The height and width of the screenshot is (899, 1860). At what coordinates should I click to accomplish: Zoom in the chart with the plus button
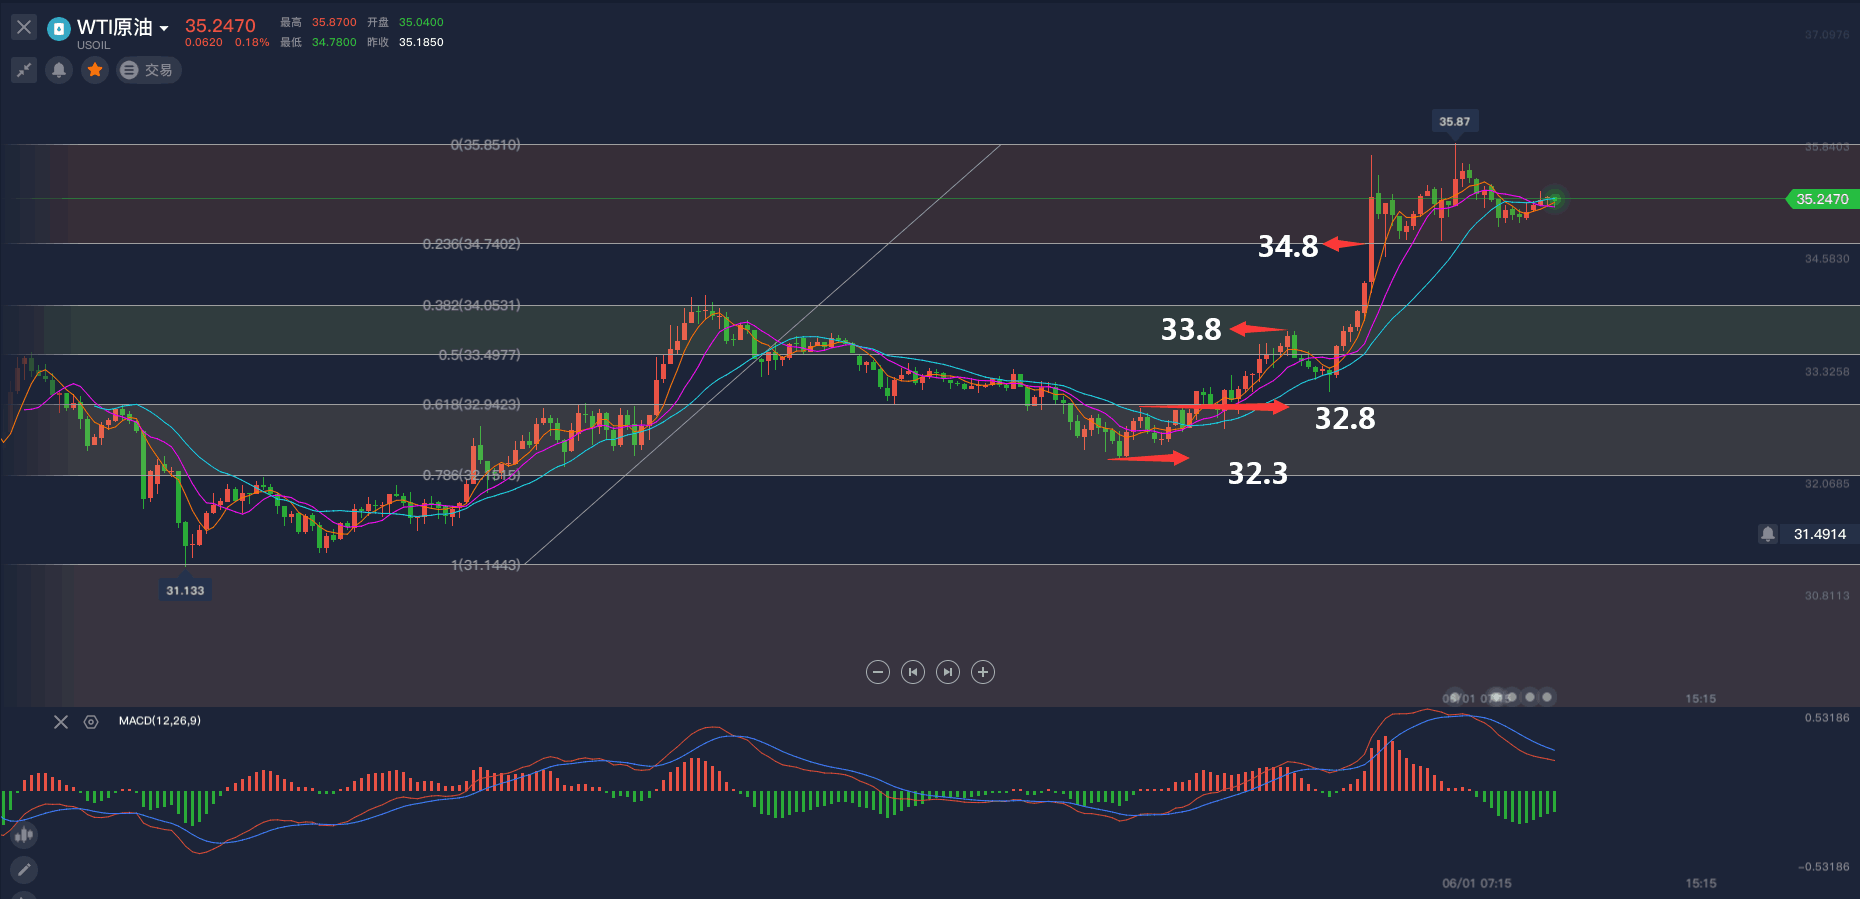tap(983, 672)
